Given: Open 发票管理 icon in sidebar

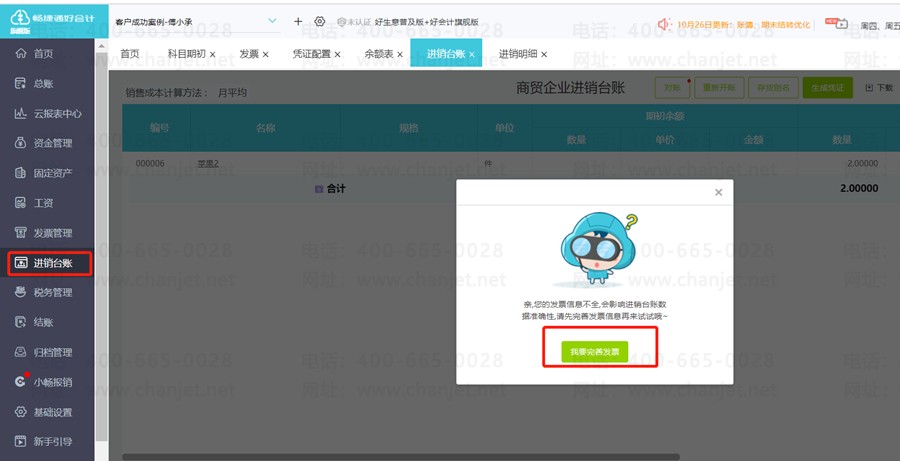Looking at the screenshot, I should tap(21, 233).
